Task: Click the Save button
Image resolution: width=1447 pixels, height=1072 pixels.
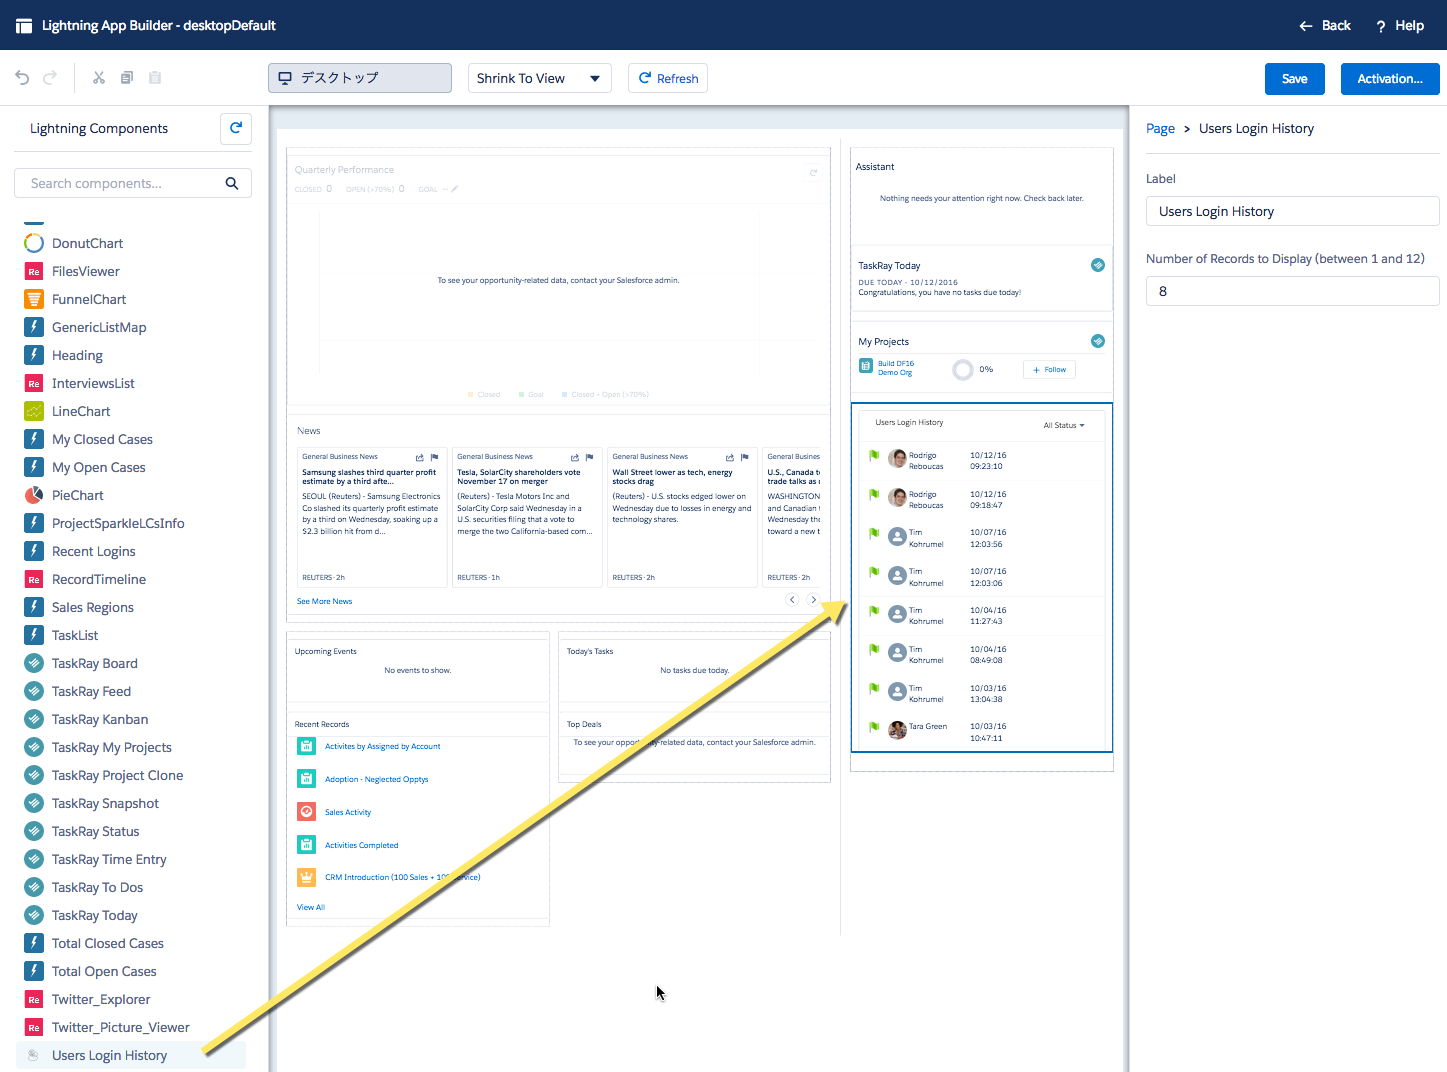Action: tap(1294, 78)
